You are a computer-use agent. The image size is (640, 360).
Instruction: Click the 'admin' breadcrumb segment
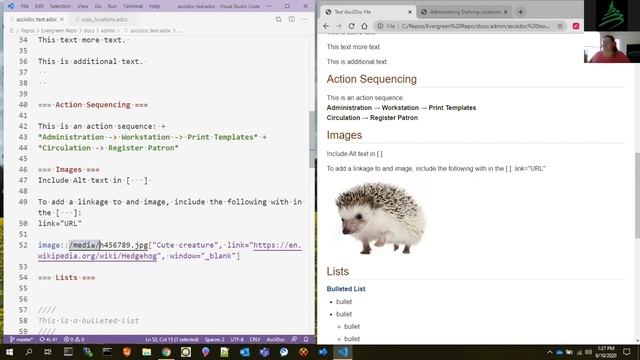(107, 31)
